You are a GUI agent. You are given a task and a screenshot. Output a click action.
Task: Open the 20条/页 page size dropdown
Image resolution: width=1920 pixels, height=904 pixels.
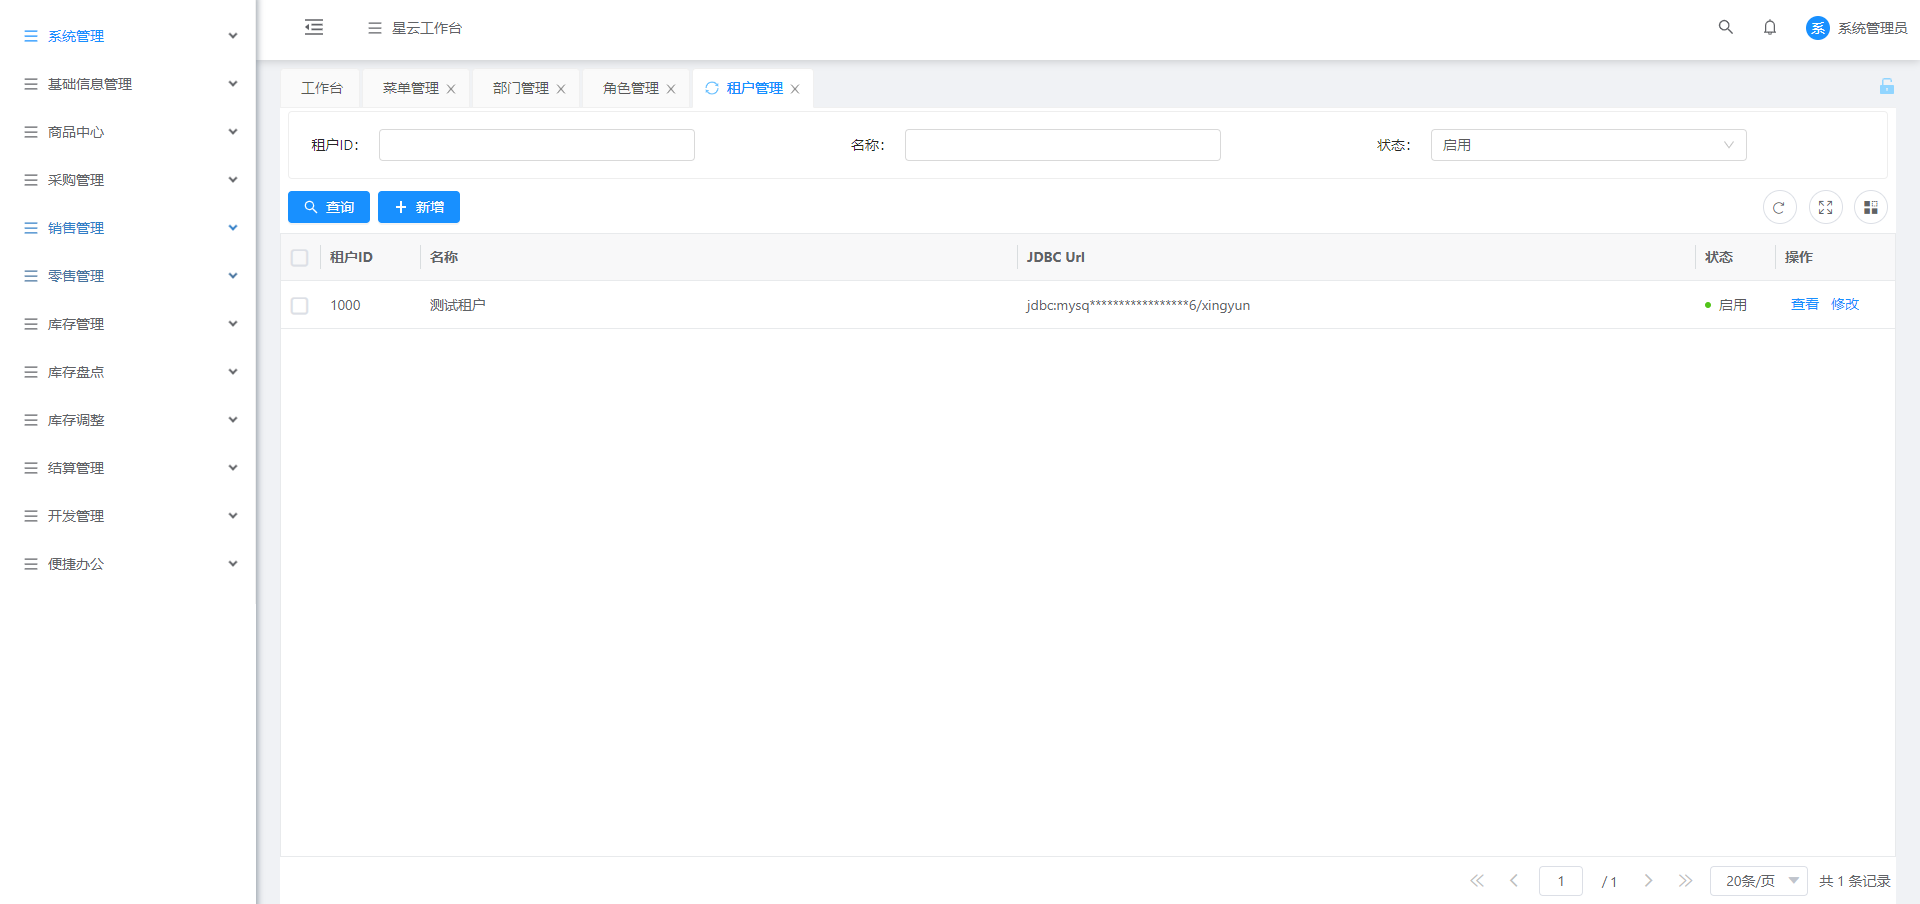click(x=1758, y=881)
